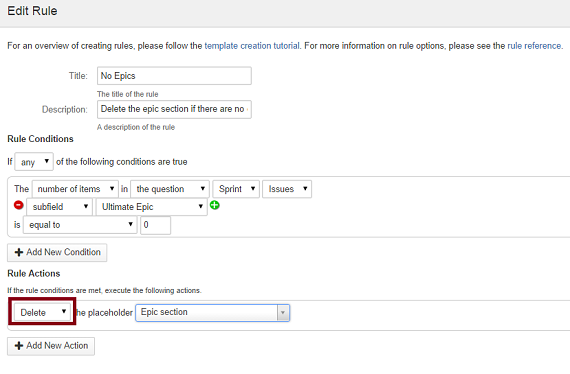This screenshot has height=374, width=570.
Task: Click 'of the following conditions are true' text
Action: click(122, 162)
